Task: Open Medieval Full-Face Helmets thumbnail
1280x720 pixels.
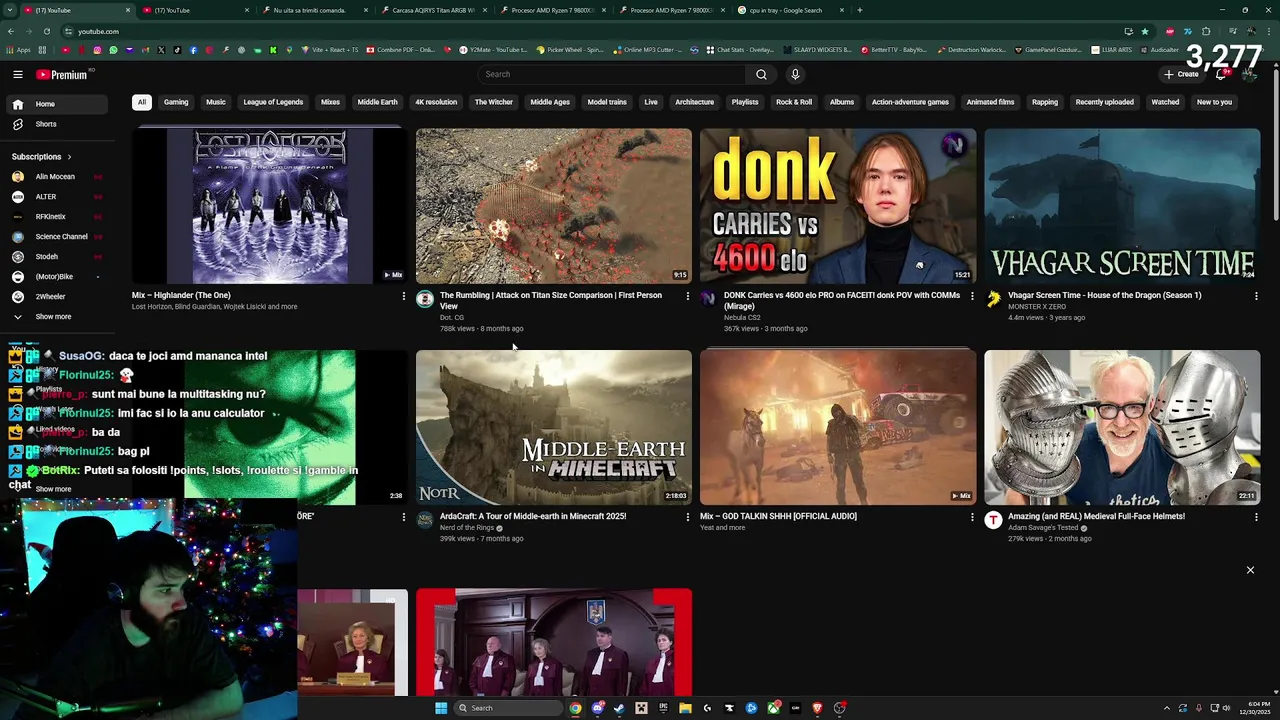Action: (x=1122, y=427)
